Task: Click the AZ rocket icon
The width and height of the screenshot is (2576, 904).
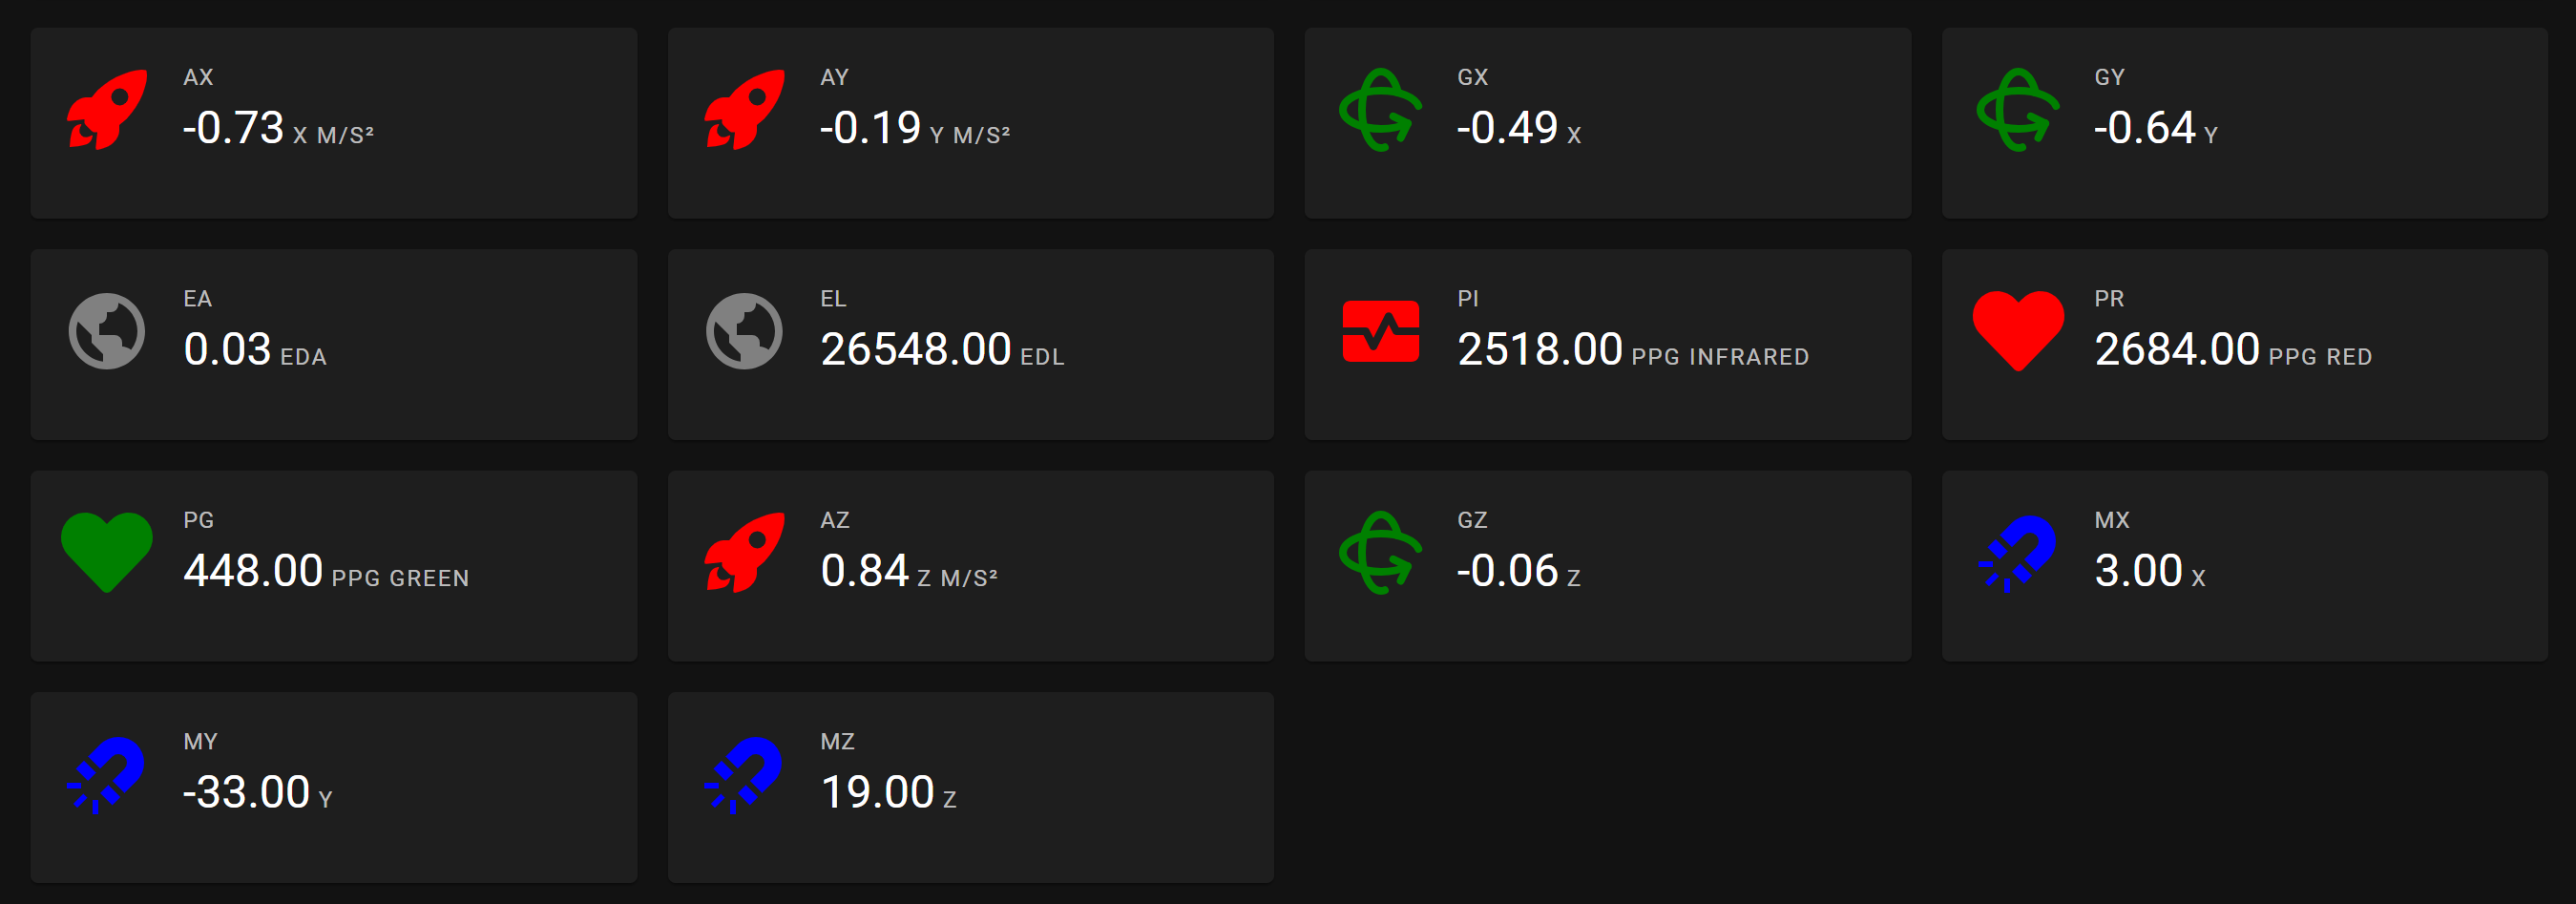Action: click(x=744, y=553)
